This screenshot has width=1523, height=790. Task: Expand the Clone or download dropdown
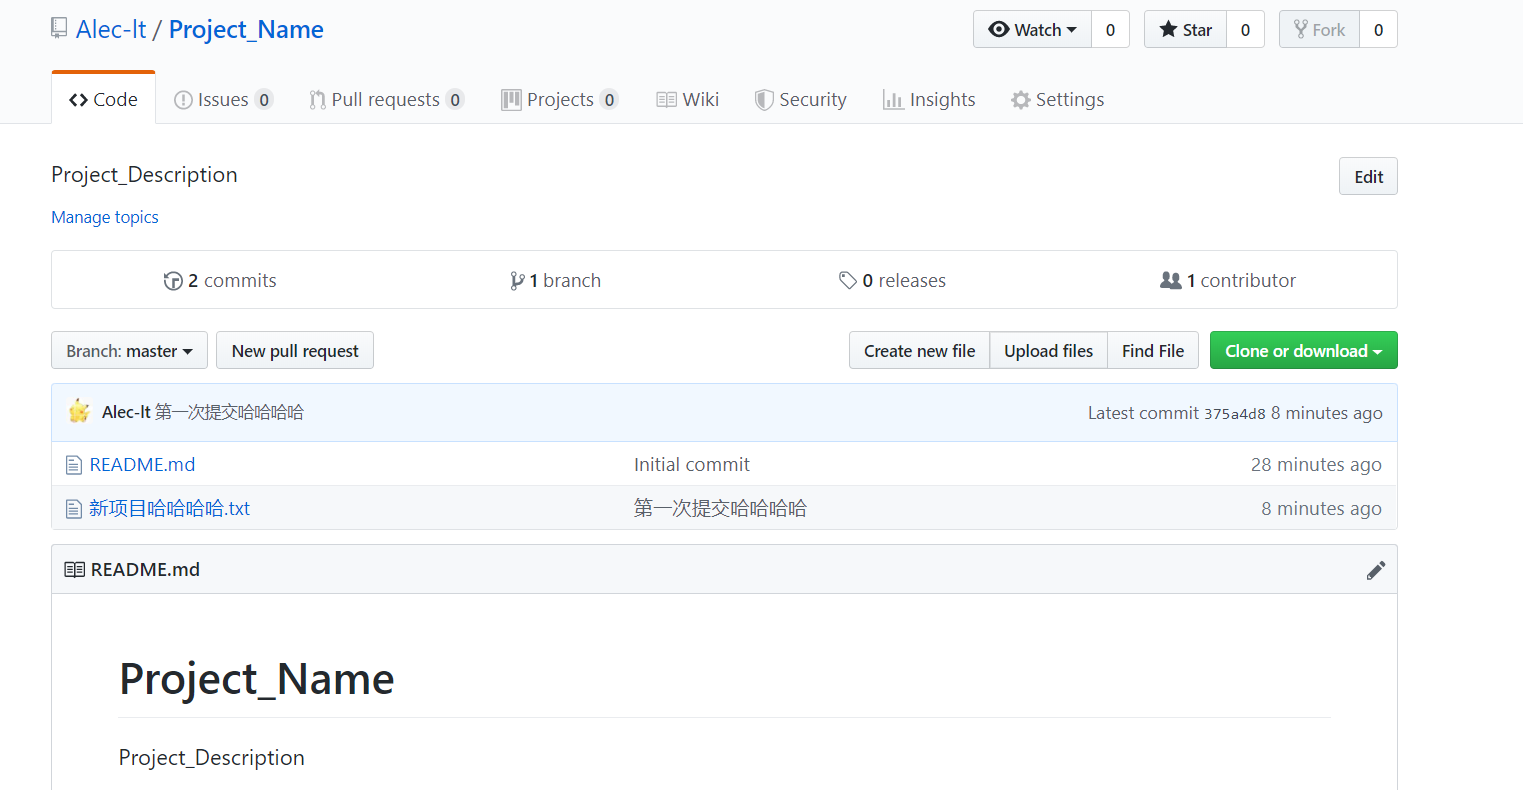point(1304,350)
